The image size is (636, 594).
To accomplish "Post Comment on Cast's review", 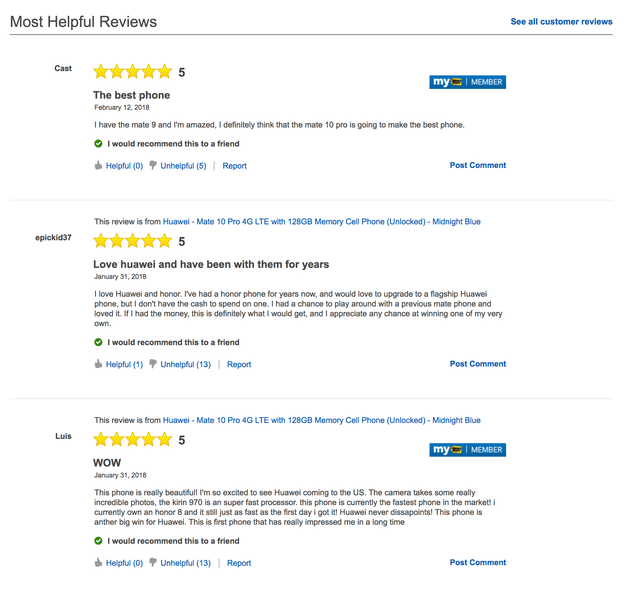I will click(x=478, y=165).
